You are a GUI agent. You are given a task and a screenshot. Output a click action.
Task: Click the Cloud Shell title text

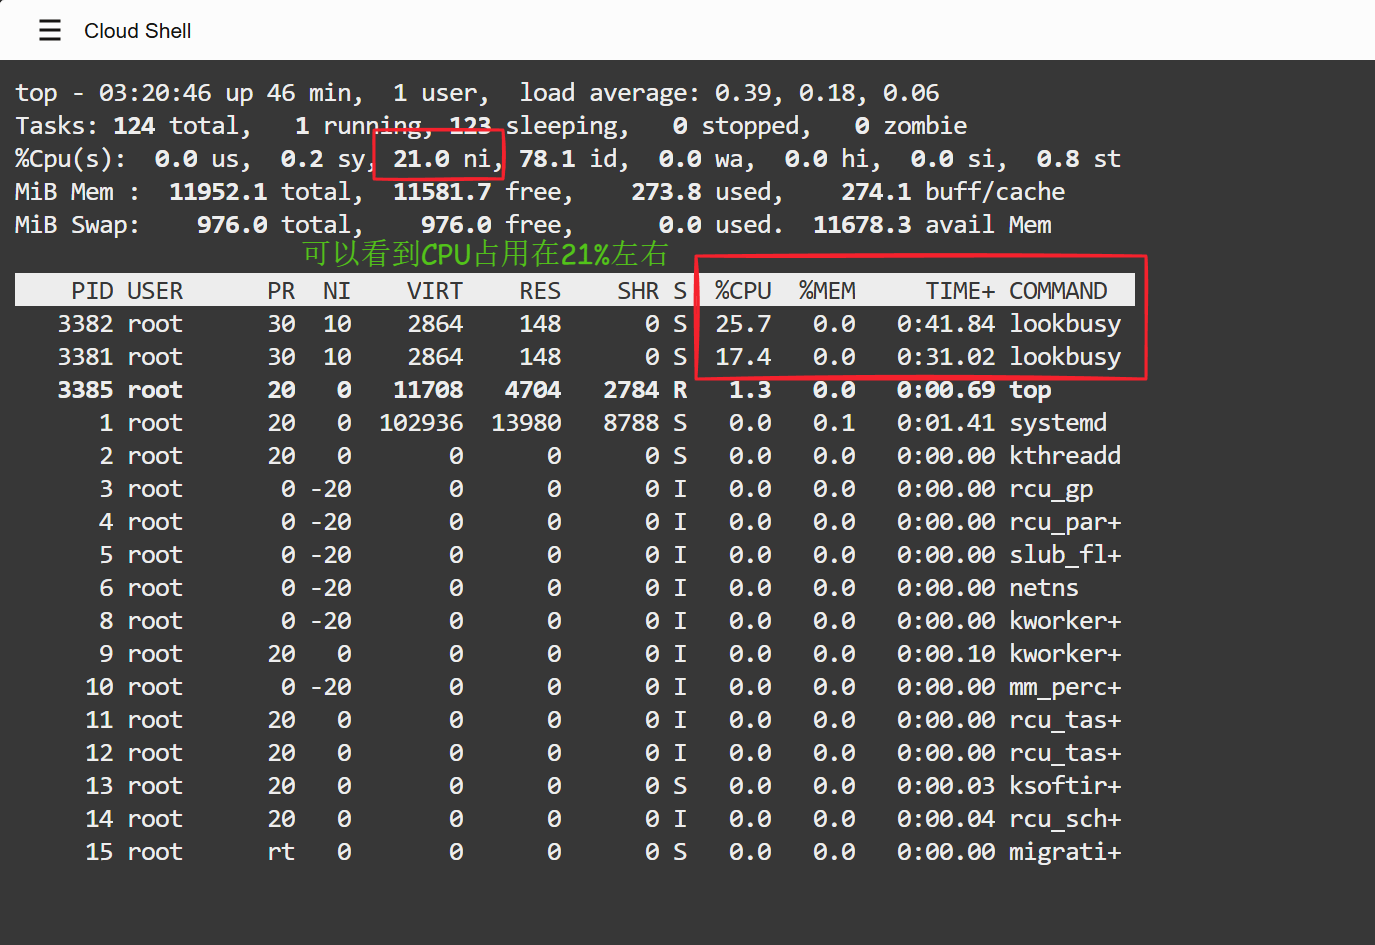click(137, 31)
